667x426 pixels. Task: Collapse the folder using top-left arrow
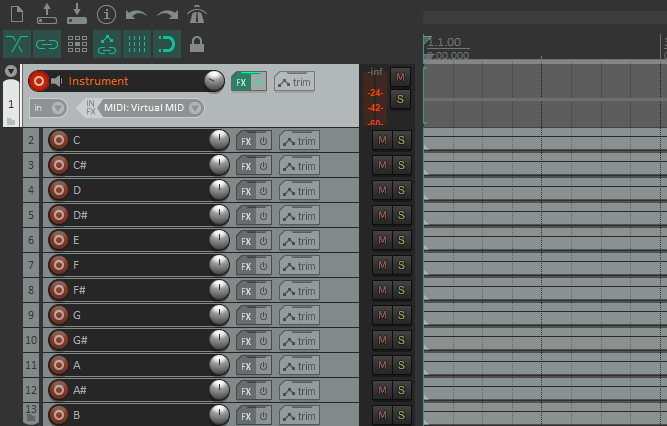pyautogui.click(x=11, y=72)
